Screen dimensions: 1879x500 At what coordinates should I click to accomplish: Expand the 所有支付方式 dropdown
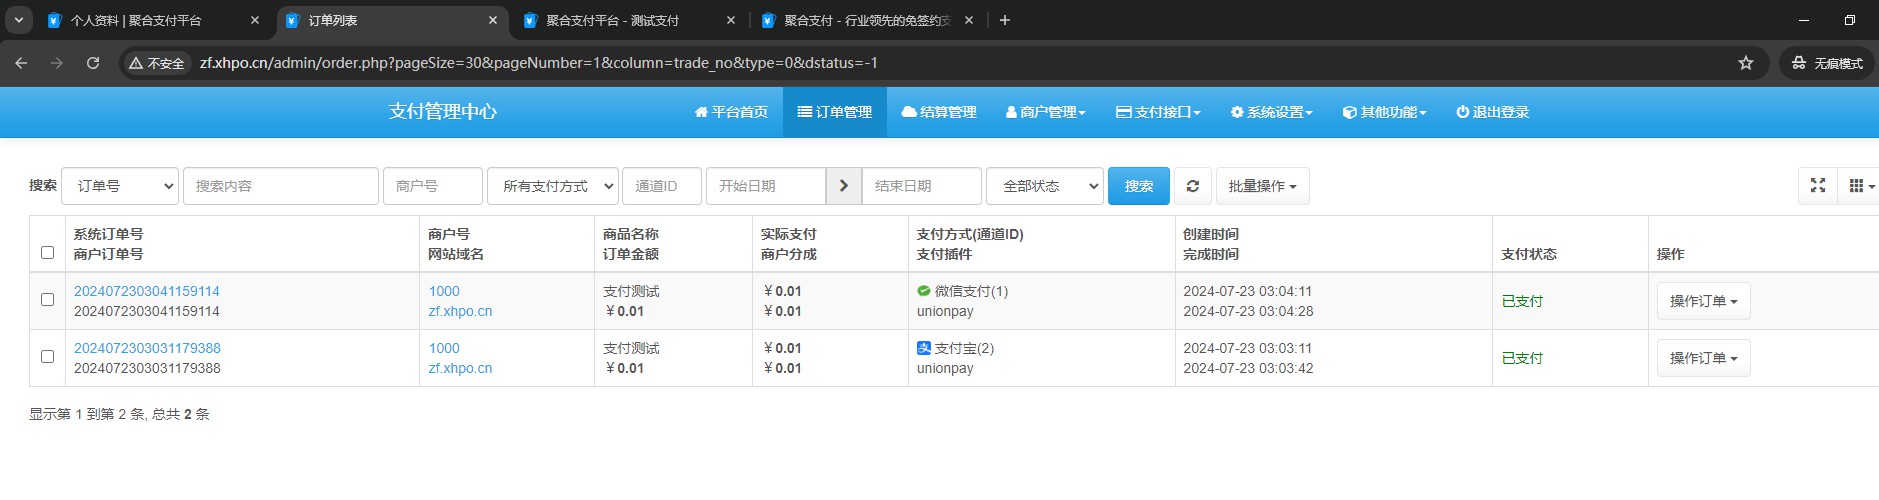(552, 186)
